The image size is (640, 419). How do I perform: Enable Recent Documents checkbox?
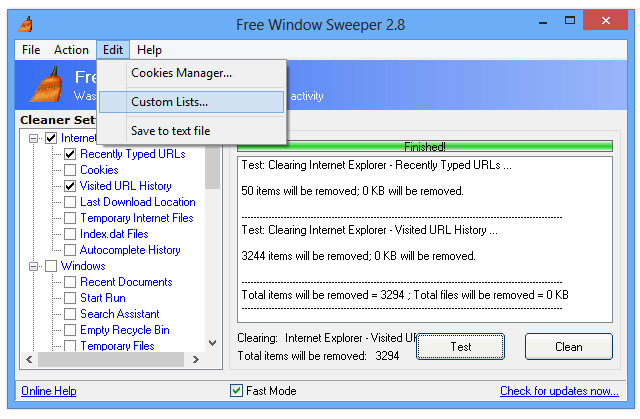[70, 282]
